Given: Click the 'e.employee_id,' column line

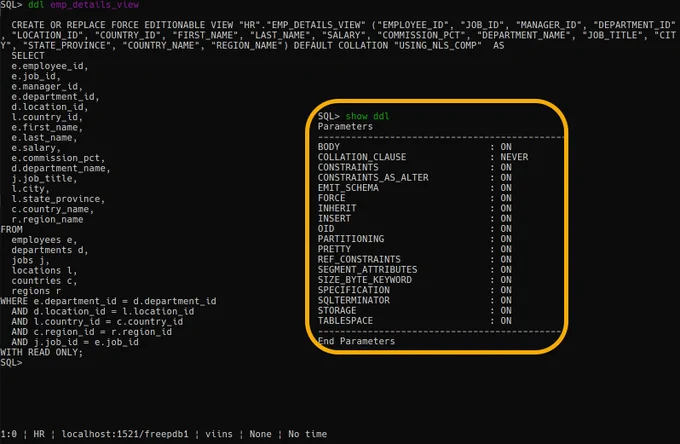Looking at the screenshot, I should coord(50,66).
